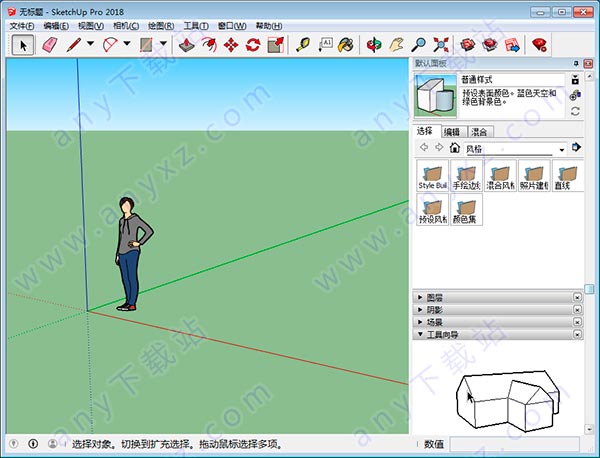Select the Orbit tool
This screenshot has height=458, width=600.
(374, 45)
